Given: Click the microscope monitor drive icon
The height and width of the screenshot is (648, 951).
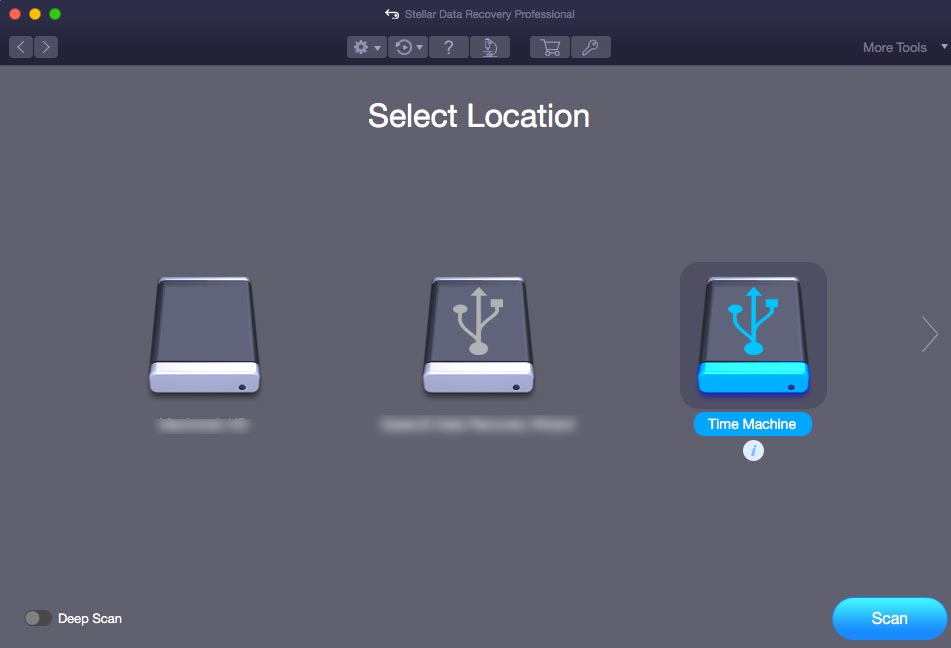Looking at the screenshot, I should click(490, 47).
